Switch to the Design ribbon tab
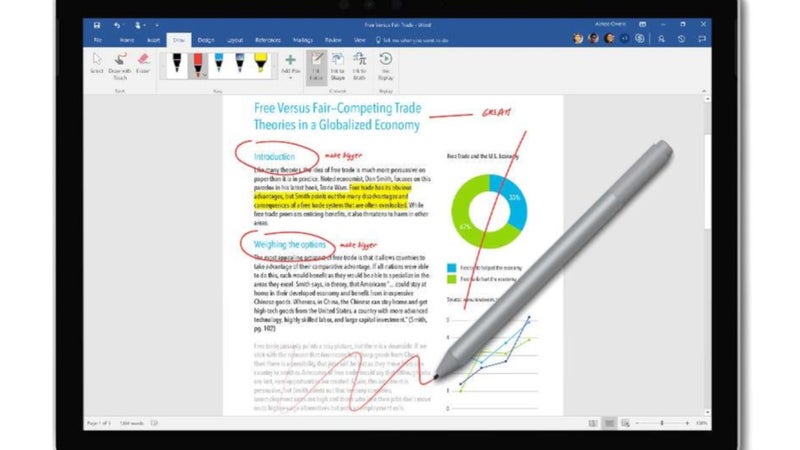Screen dimensions: 800x450 206,40
